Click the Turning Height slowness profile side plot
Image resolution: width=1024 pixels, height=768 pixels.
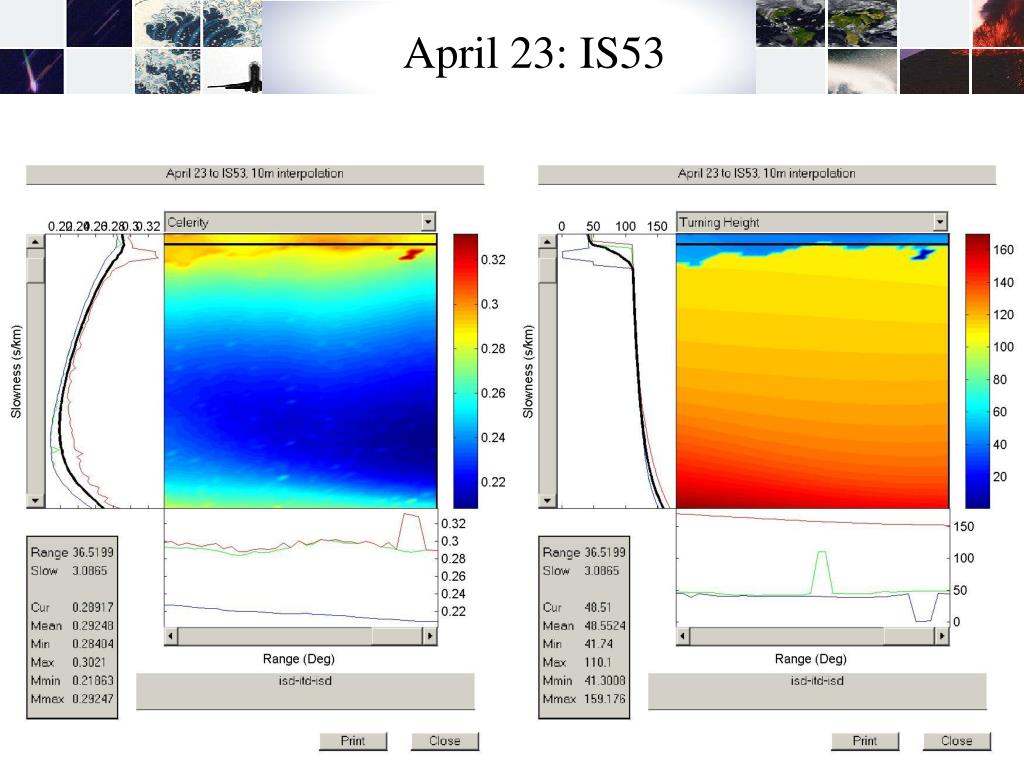pos(616,371)
